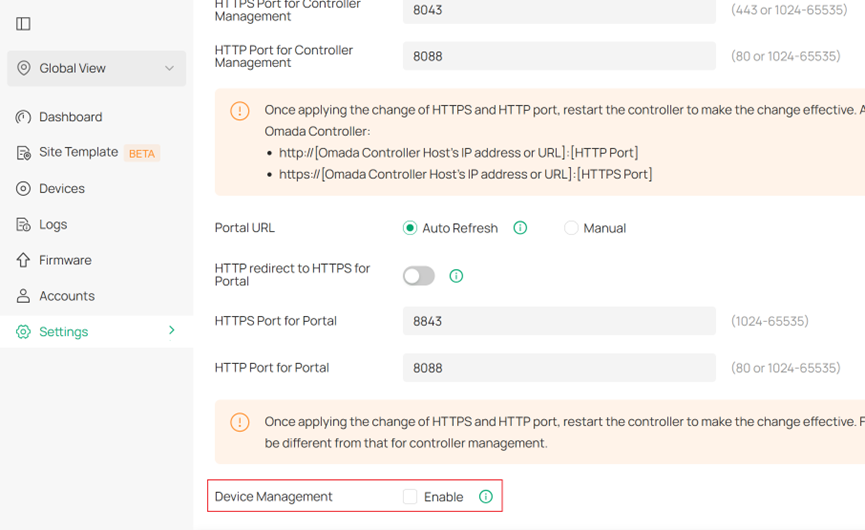Click the Accounts person icon
Screen dimensions: 865x530
[23, 296]
